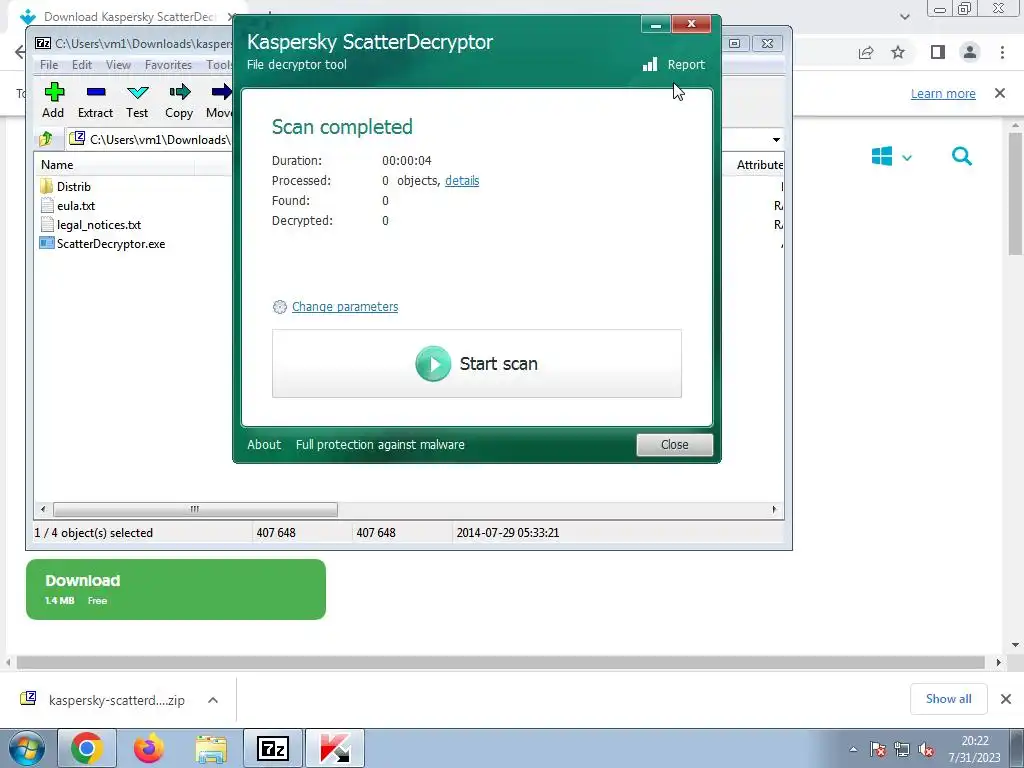Open the Favorites menu in 7-Zip
The image size is (1024, 768).
click(168, 65)
